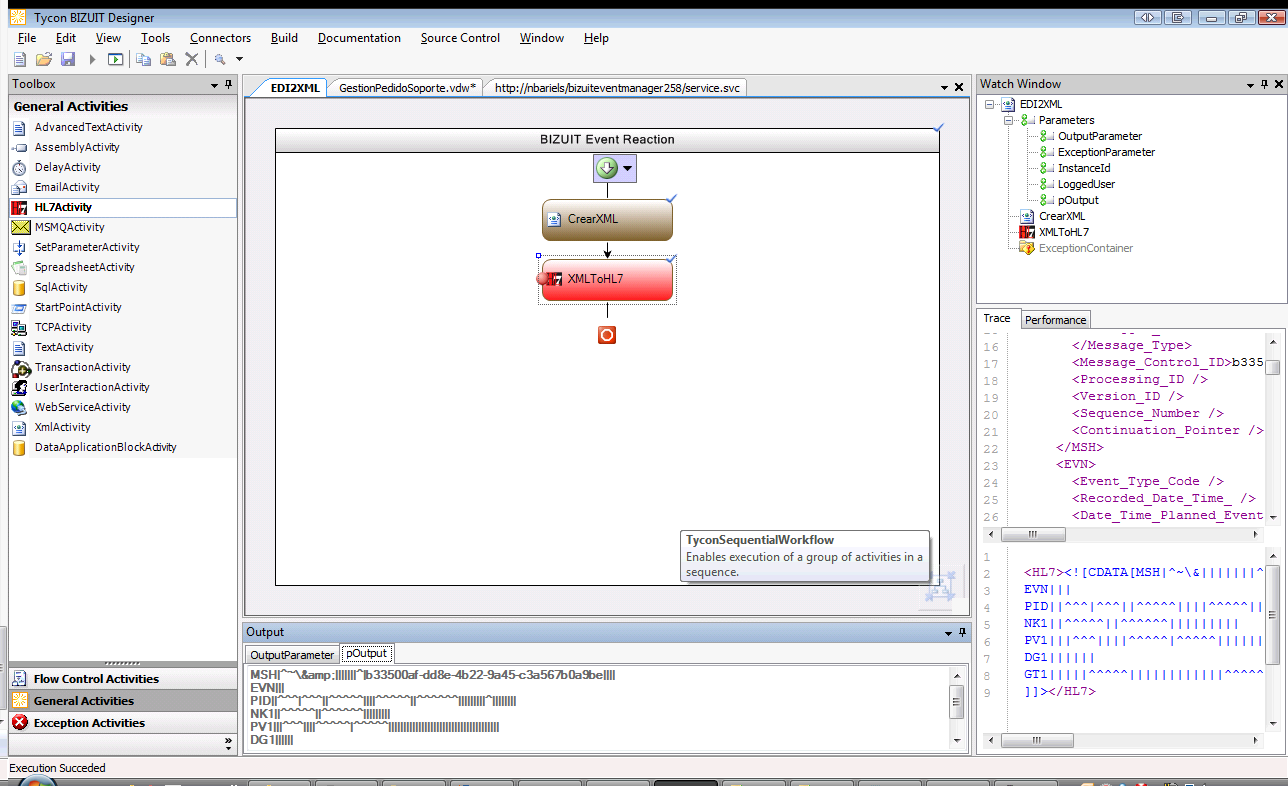Screen dimensions: 1288x786
Task: Click the red stop end node on workflow
Action: pyautogui.click(x=607, y=335)
